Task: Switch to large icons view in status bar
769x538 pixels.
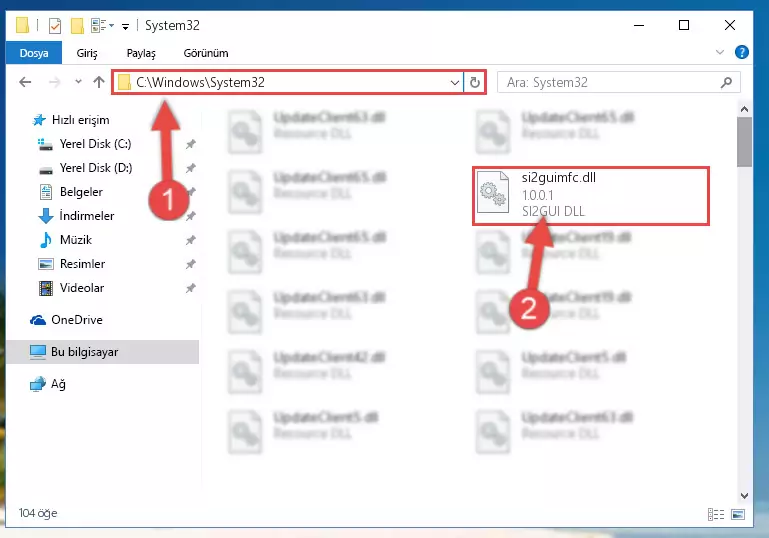Action: (x=738, y=514)
